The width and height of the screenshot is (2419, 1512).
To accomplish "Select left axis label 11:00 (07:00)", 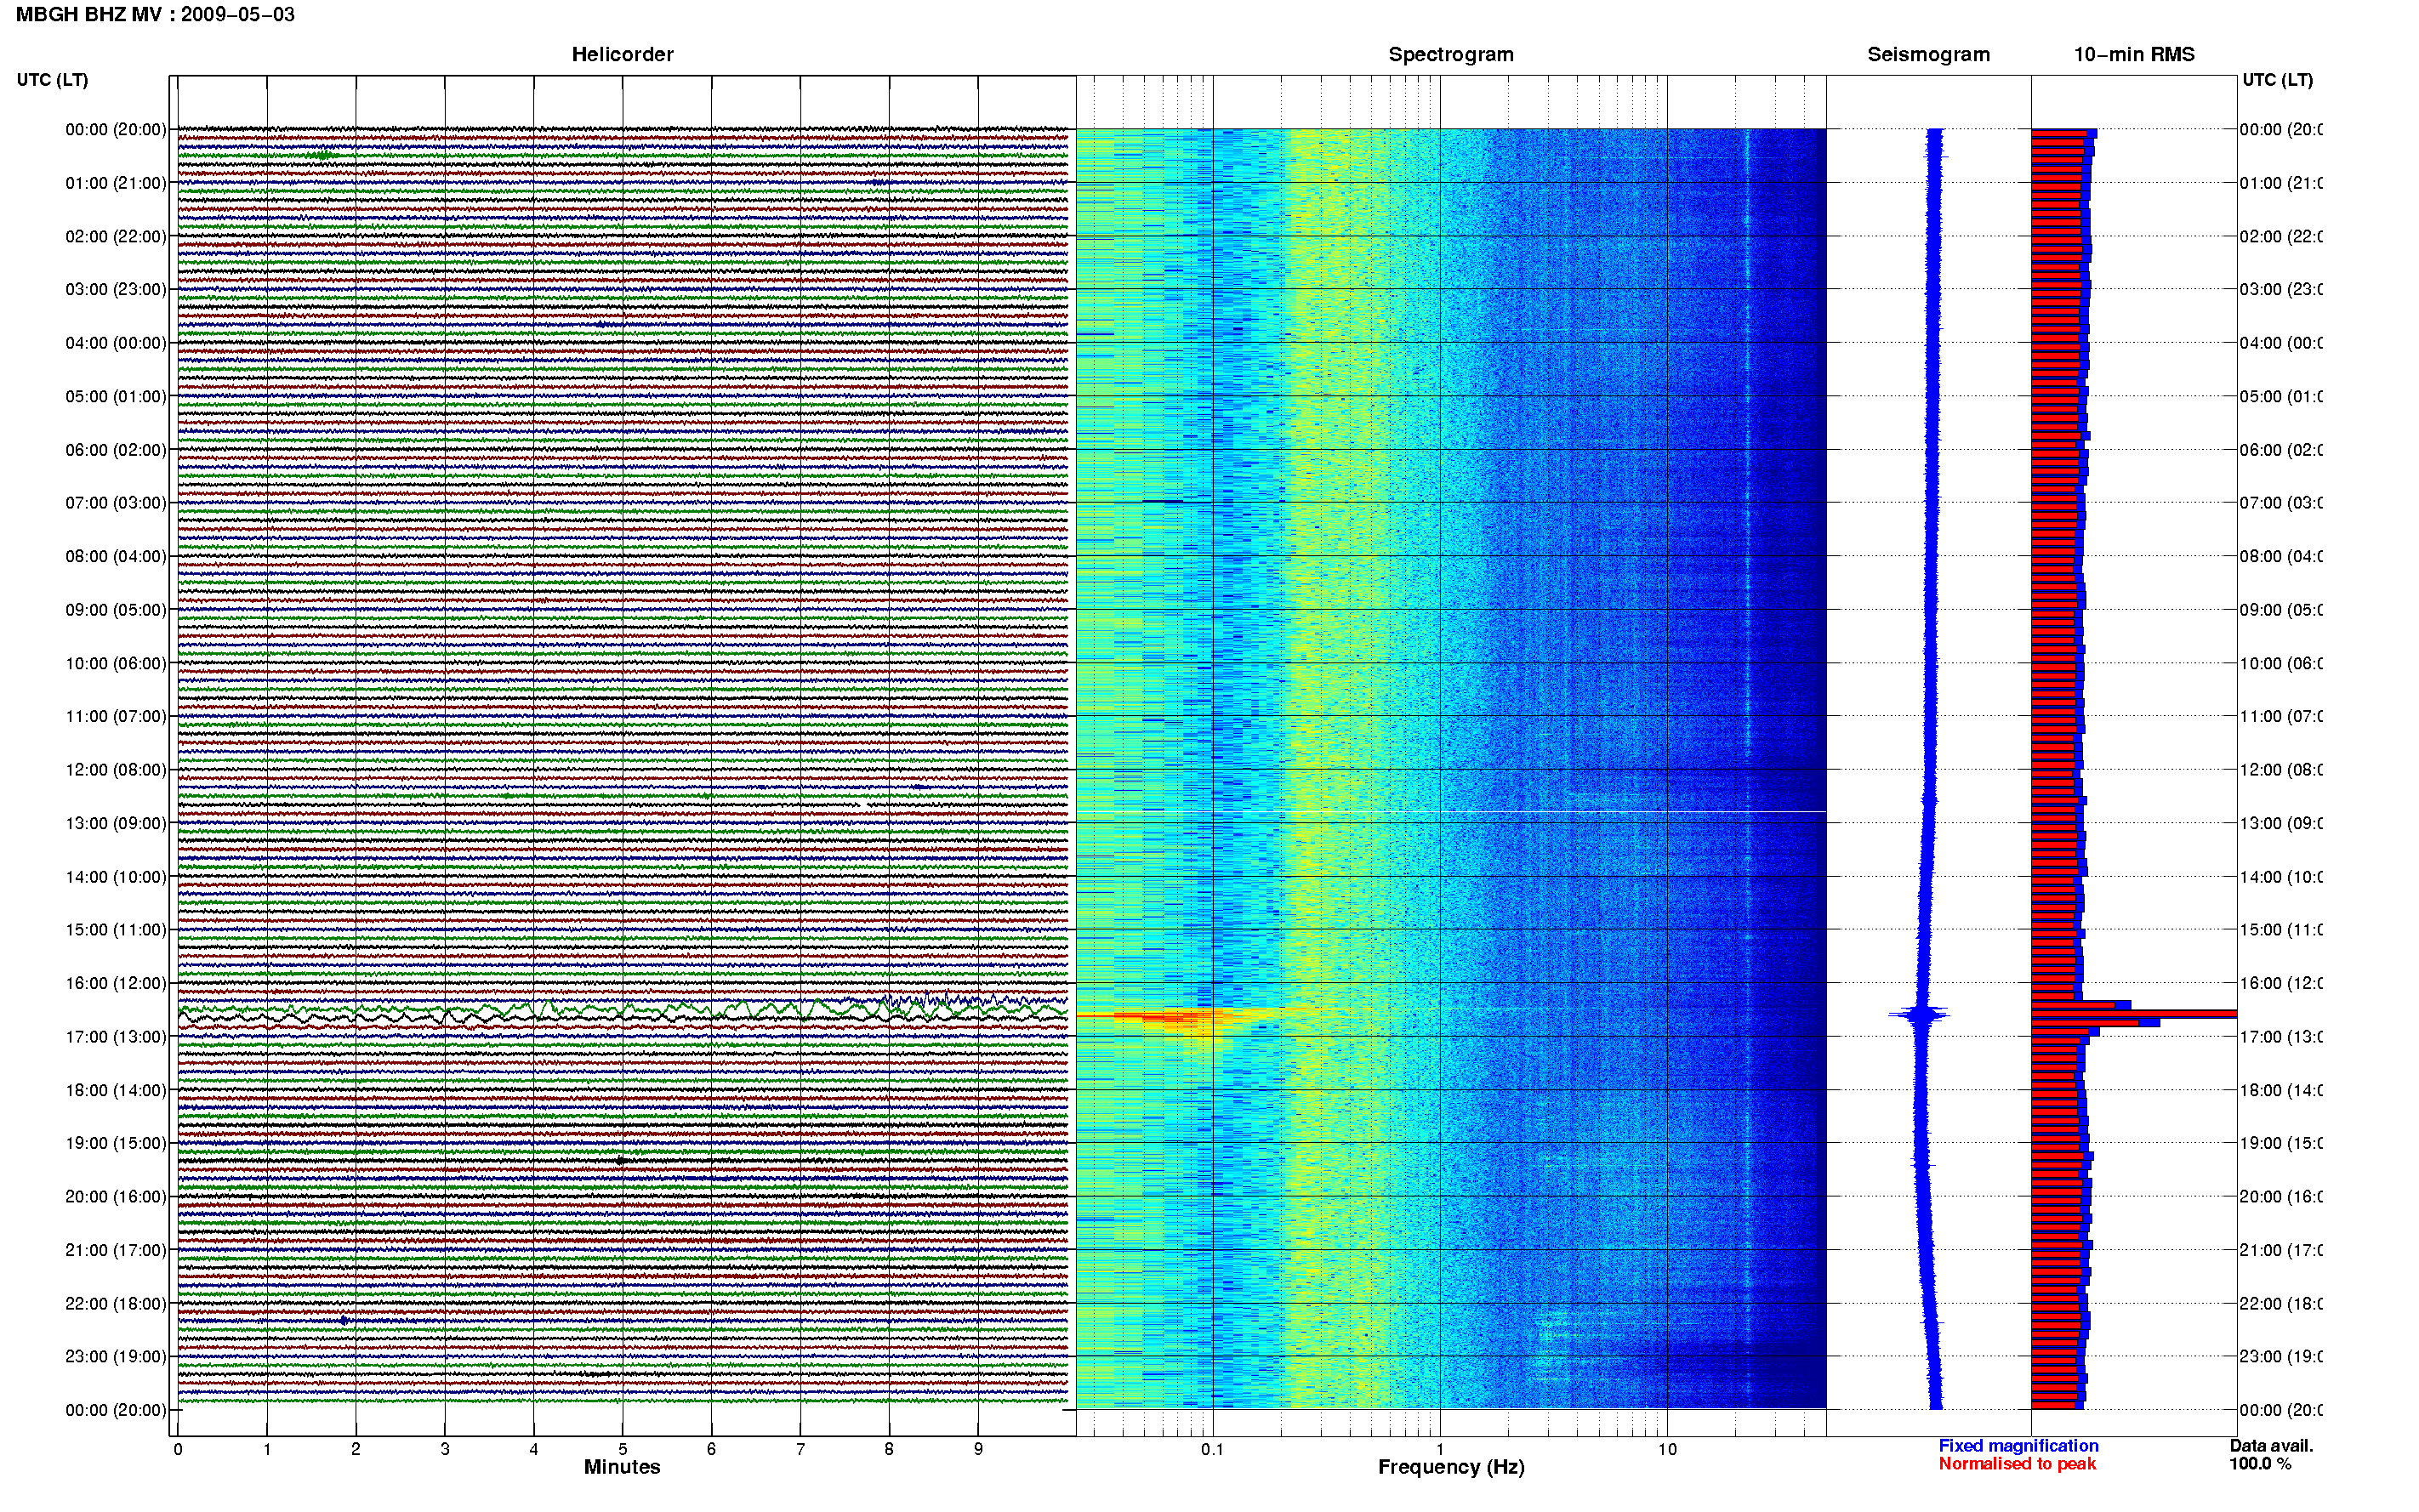I will [x=116, y=716].
